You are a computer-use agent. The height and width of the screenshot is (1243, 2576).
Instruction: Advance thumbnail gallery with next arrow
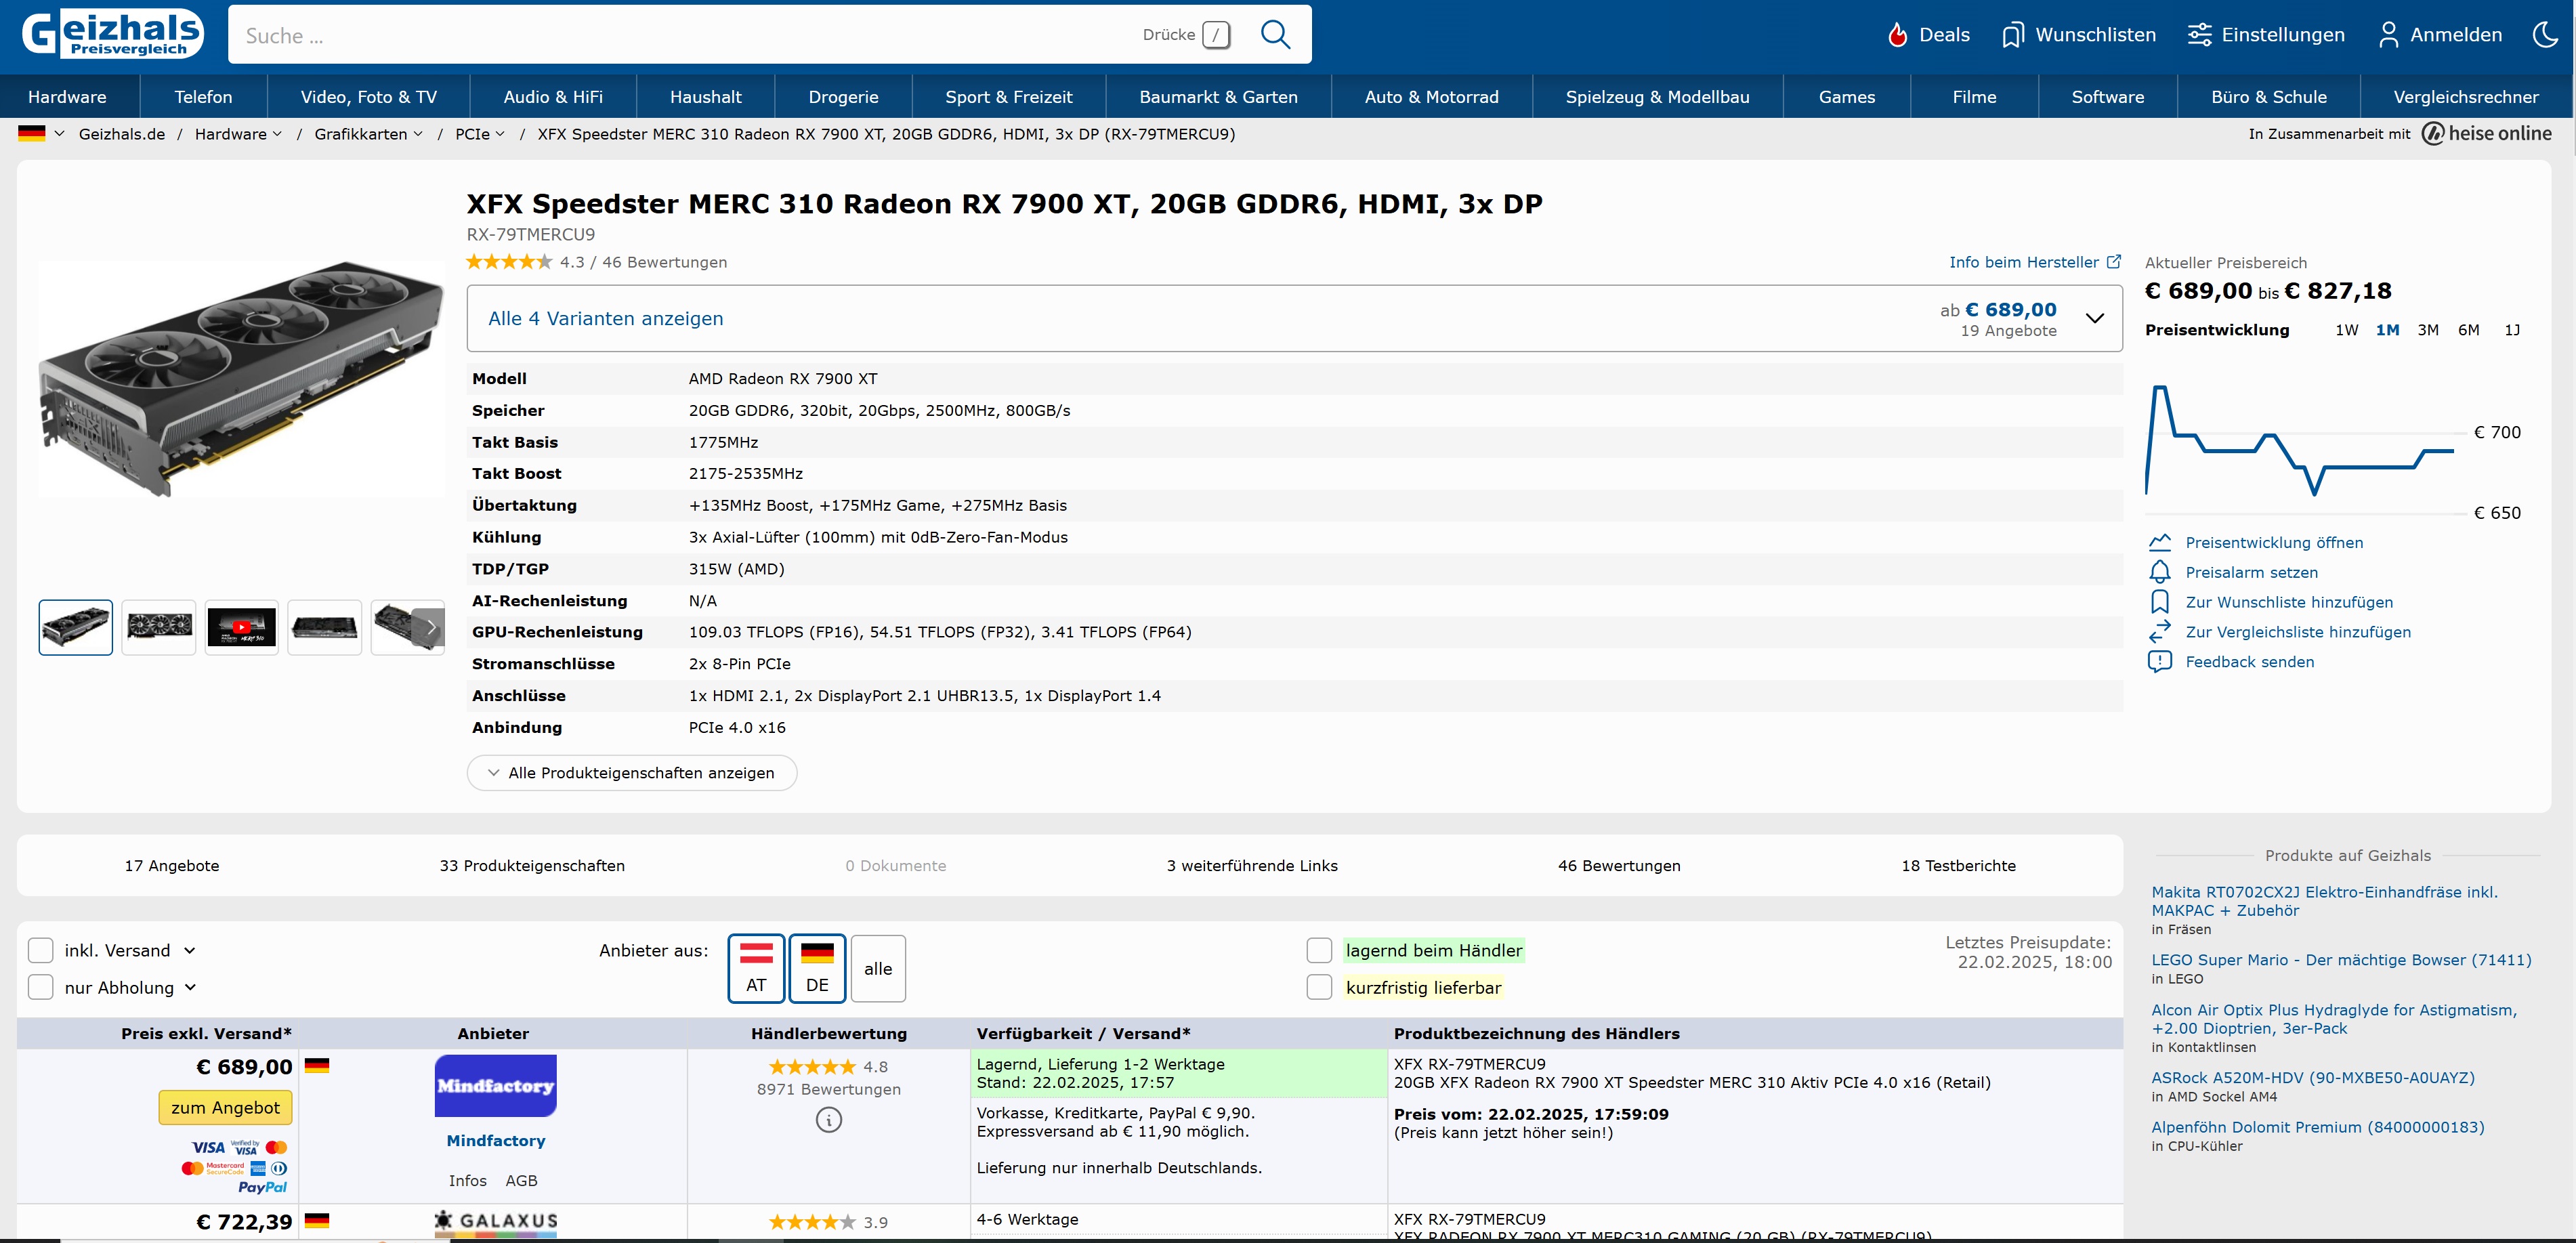tap(430, 628)
